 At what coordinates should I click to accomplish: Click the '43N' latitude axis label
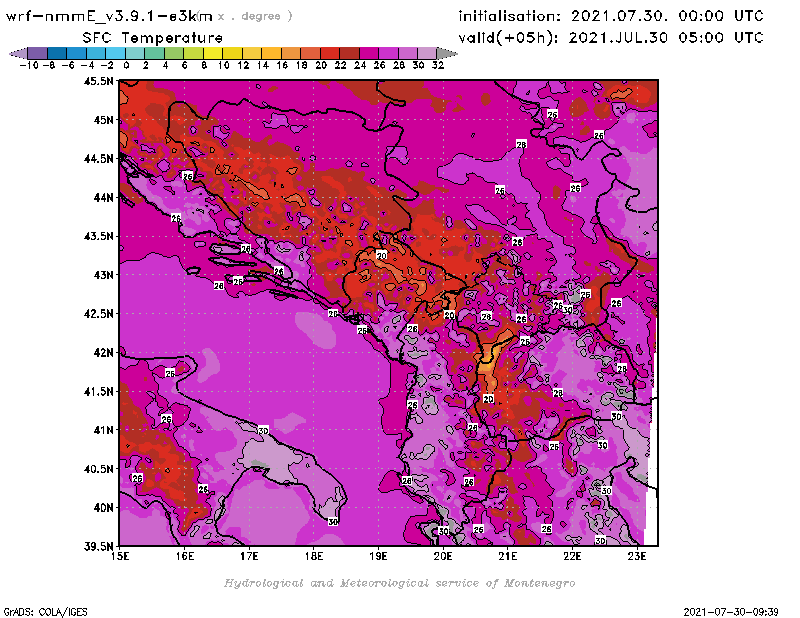(x=104, y=275)
